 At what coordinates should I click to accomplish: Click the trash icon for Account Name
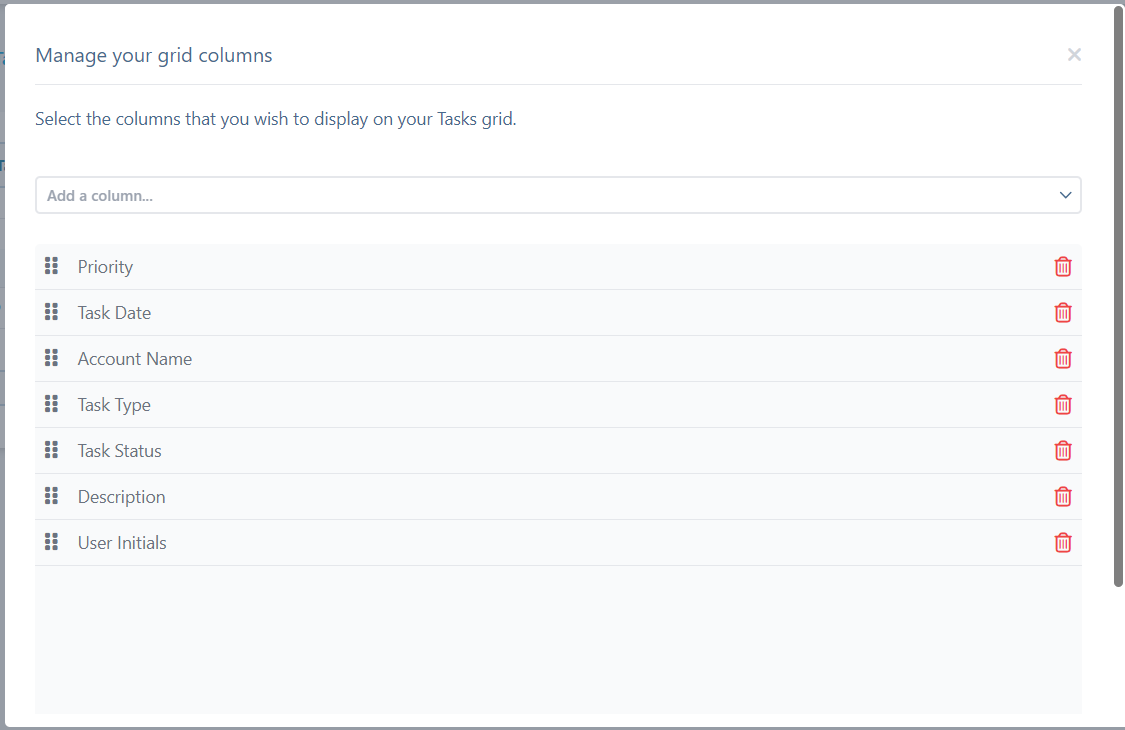1063,358
